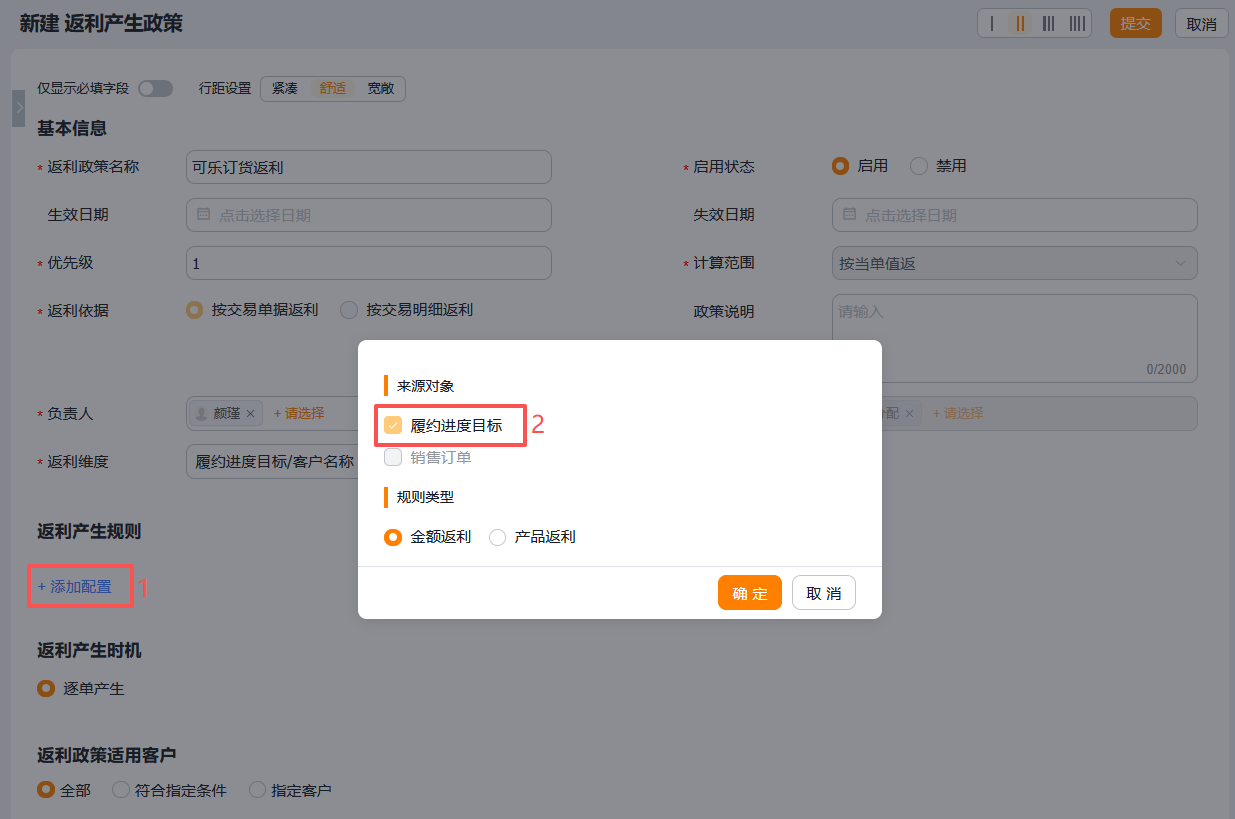The height and width of the screenshot is (819, 1235).
Task: Click the 返利产生时机 section title
Action: click(89, 651)
